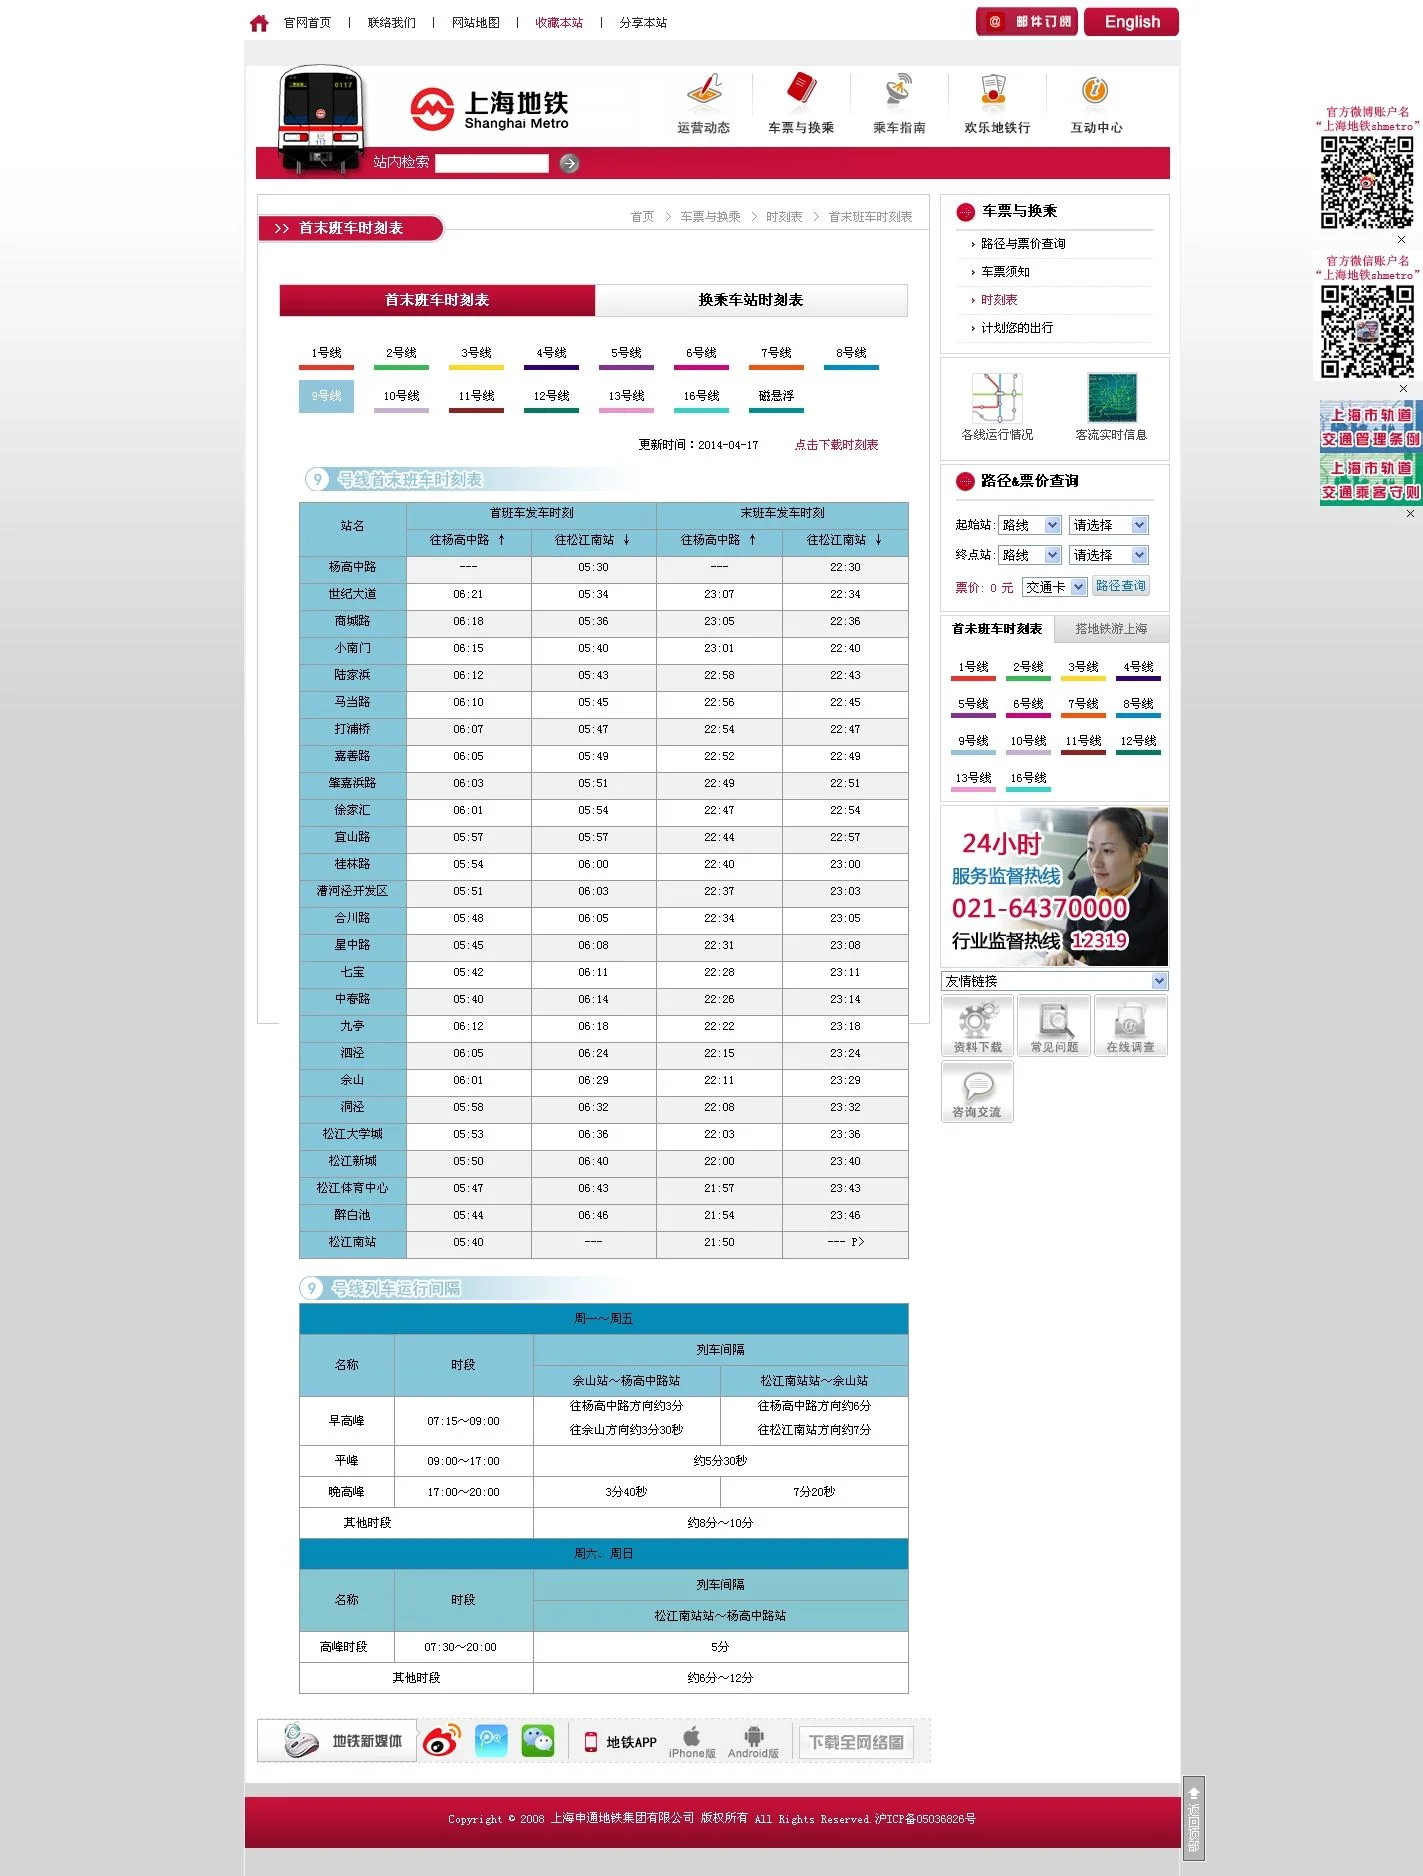Click 分享本站 top link
1423x1876 pixels.
(643, 23)
